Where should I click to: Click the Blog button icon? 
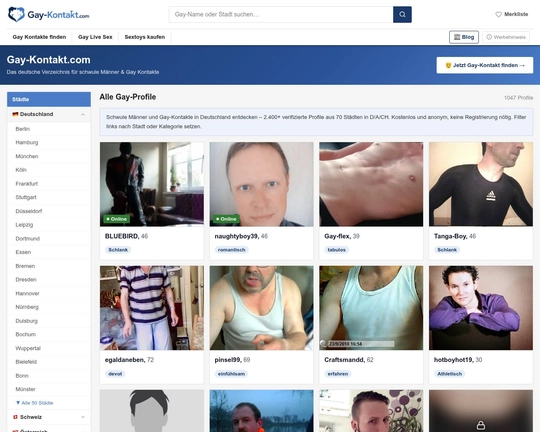pos(457,37)
